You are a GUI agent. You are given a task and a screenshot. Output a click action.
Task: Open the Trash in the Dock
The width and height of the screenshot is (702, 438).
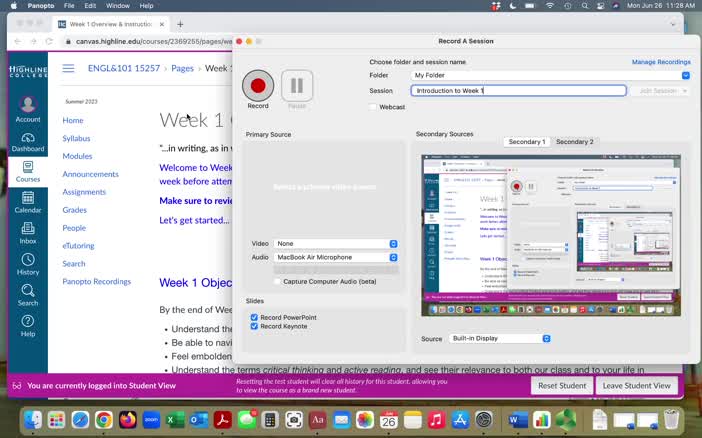(671, 420)
